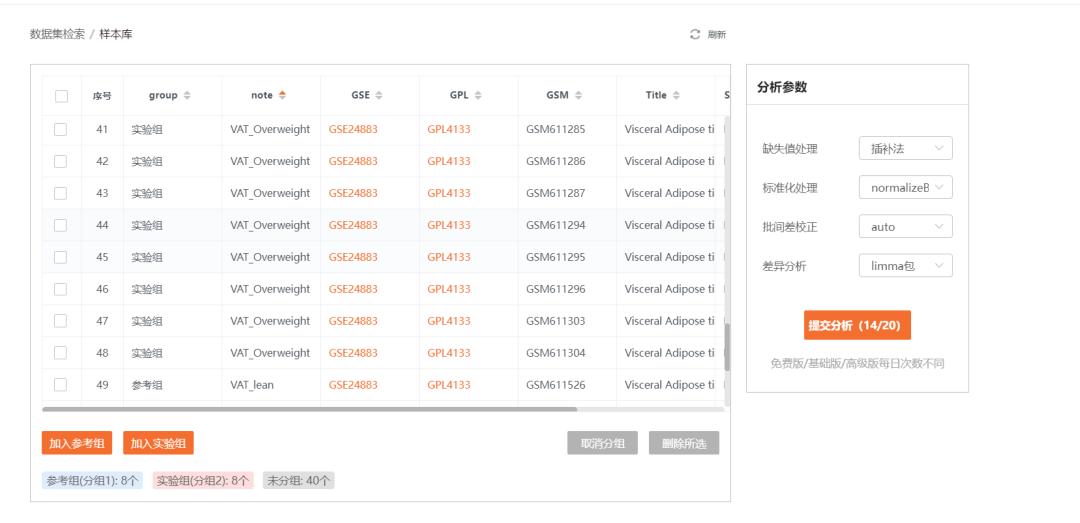1080x523 pixels.
Task: Submit analysis with 提交分析 button
Action: point(858,325)
